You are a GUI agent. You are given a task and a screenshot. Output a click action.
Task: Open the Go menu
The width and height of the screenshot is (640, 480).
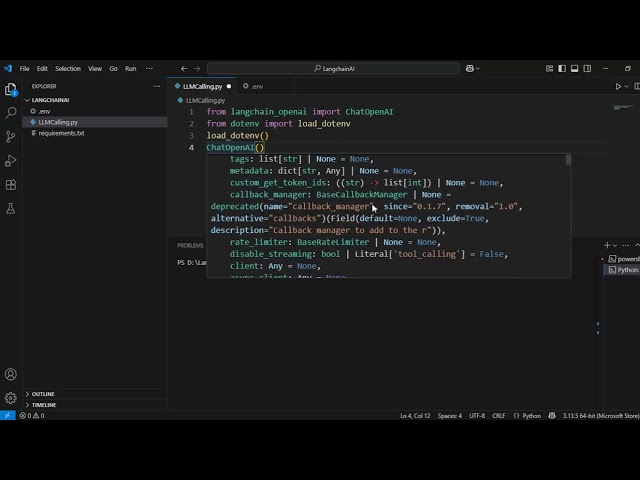(x=113, y=69)
